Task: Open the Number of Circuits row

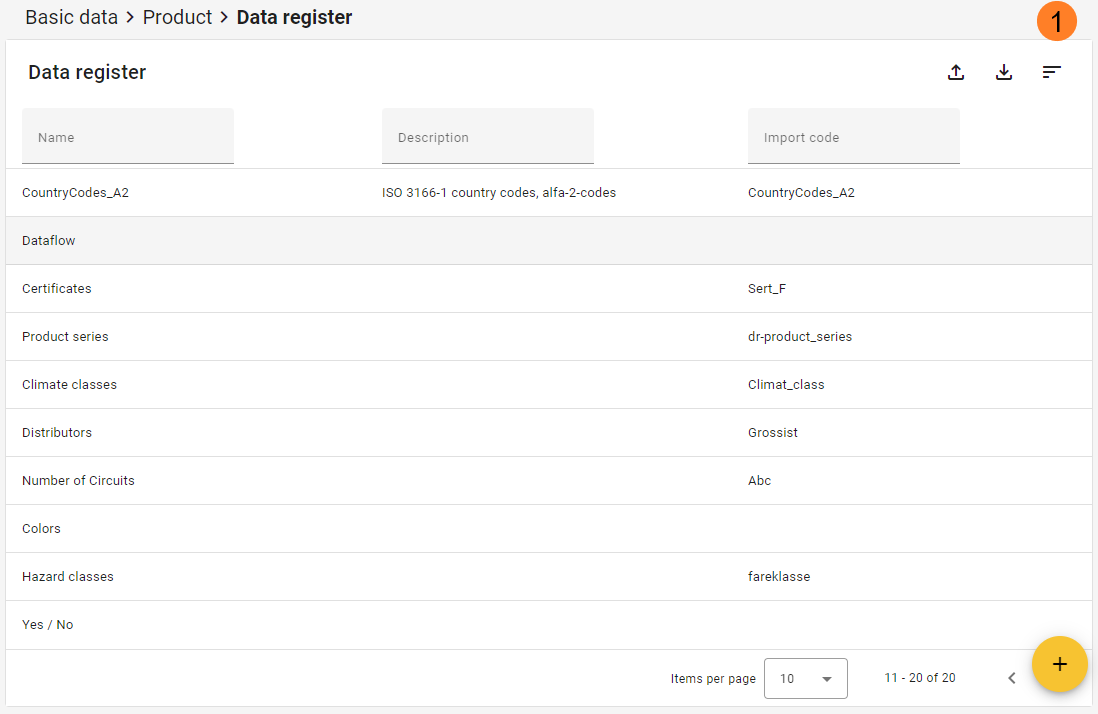Action: pyautogui.click(x=78, y=481)
